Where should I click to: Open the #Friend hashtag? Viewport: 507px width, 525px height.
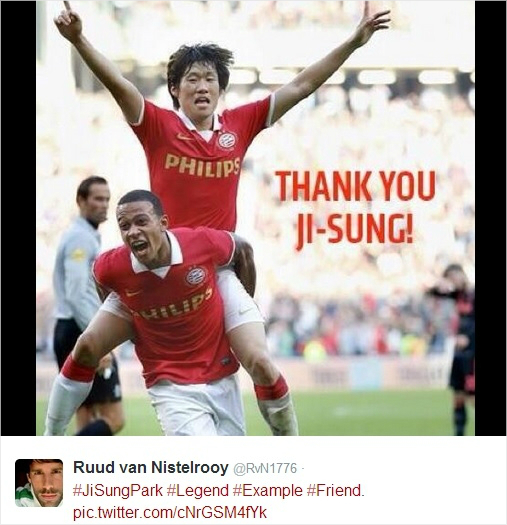tap(335, 491)
